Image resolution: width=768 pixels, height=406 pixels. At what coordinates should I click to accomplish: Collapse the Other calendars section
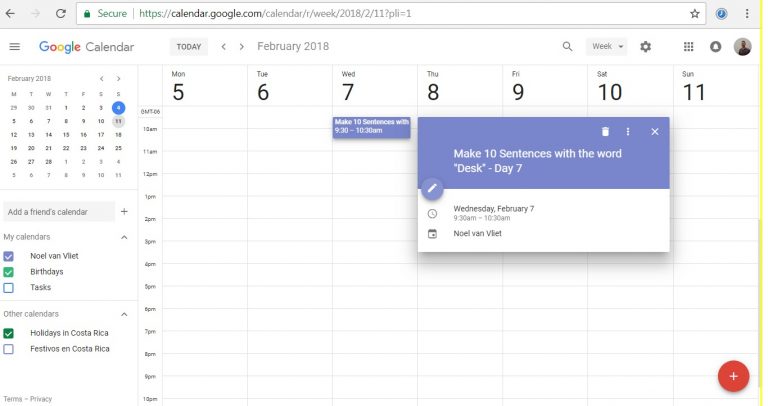[x=124, y=314]
